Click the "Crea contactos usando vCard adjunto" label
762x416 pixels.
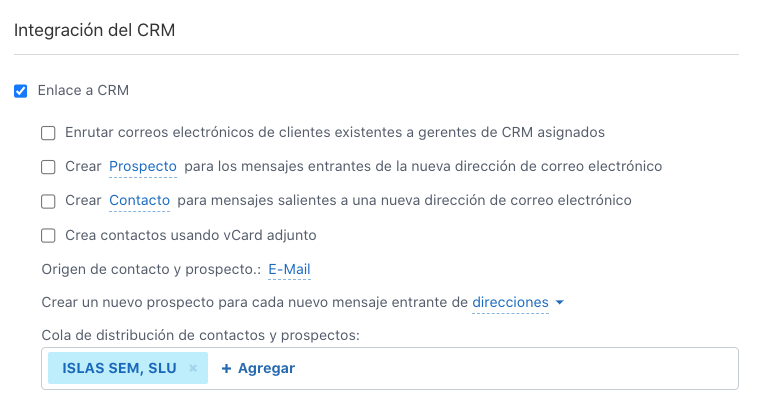[191, 235]
